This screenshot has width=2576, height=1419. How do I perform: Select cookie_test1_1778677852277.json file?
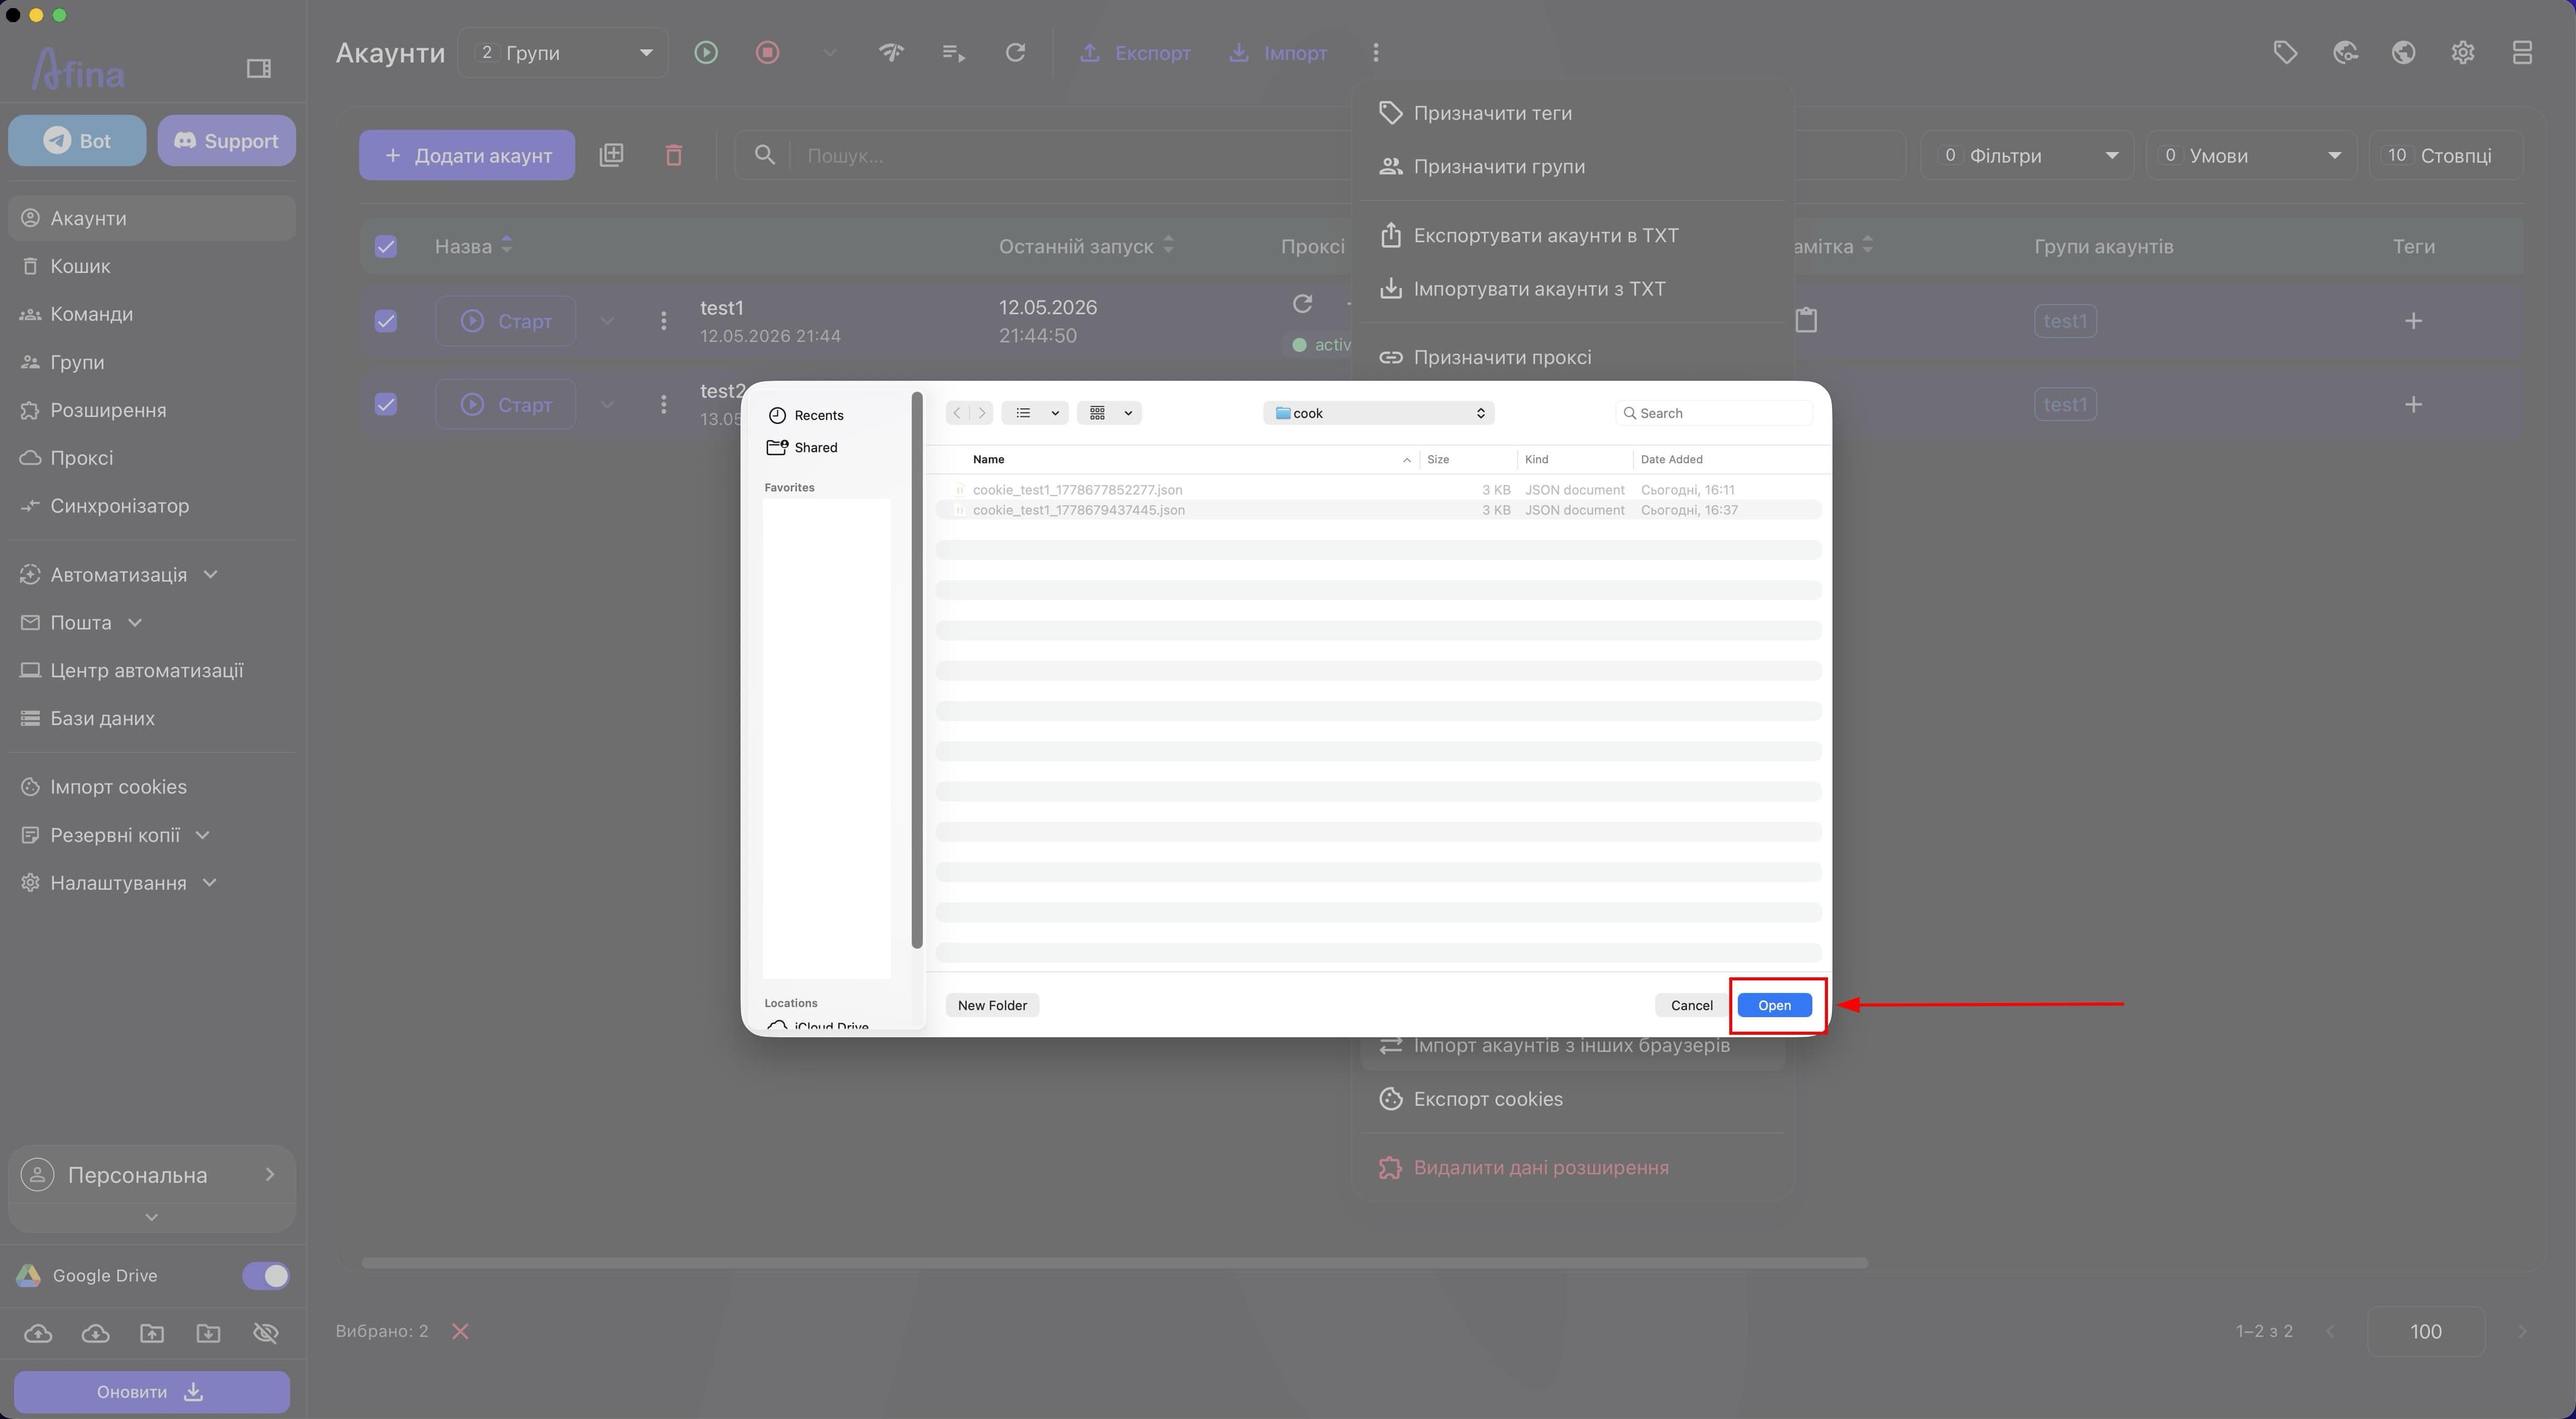pyautogui.click(x=1379, y=490)
